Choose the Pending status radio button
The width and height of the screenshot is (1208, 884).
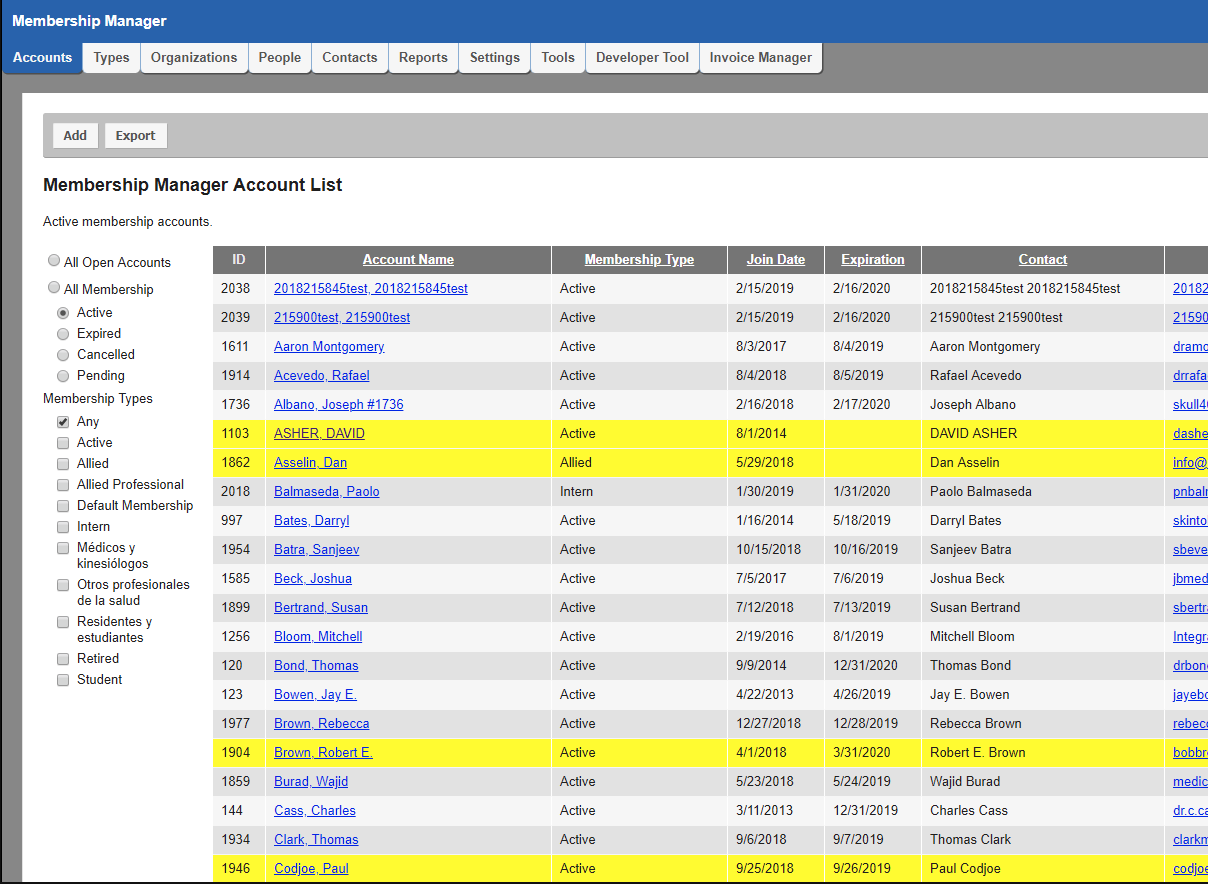pyautogui.click(x=64, y=376)
